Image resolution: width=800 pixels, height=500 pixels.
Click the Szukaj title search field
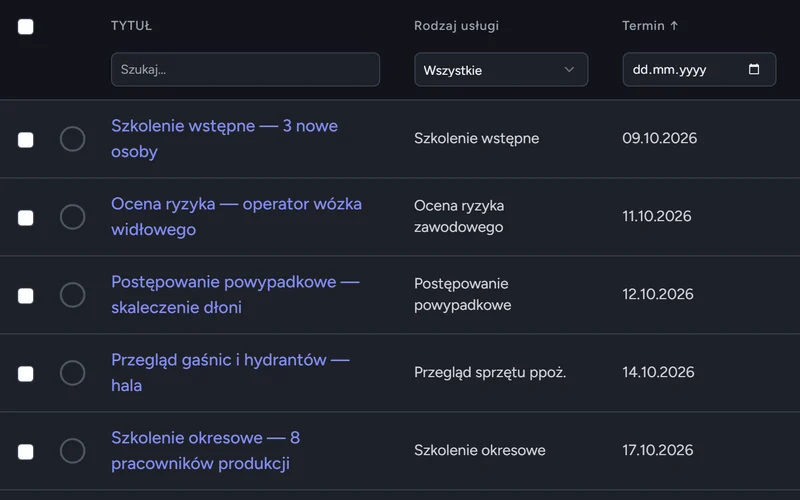point(245,69)
